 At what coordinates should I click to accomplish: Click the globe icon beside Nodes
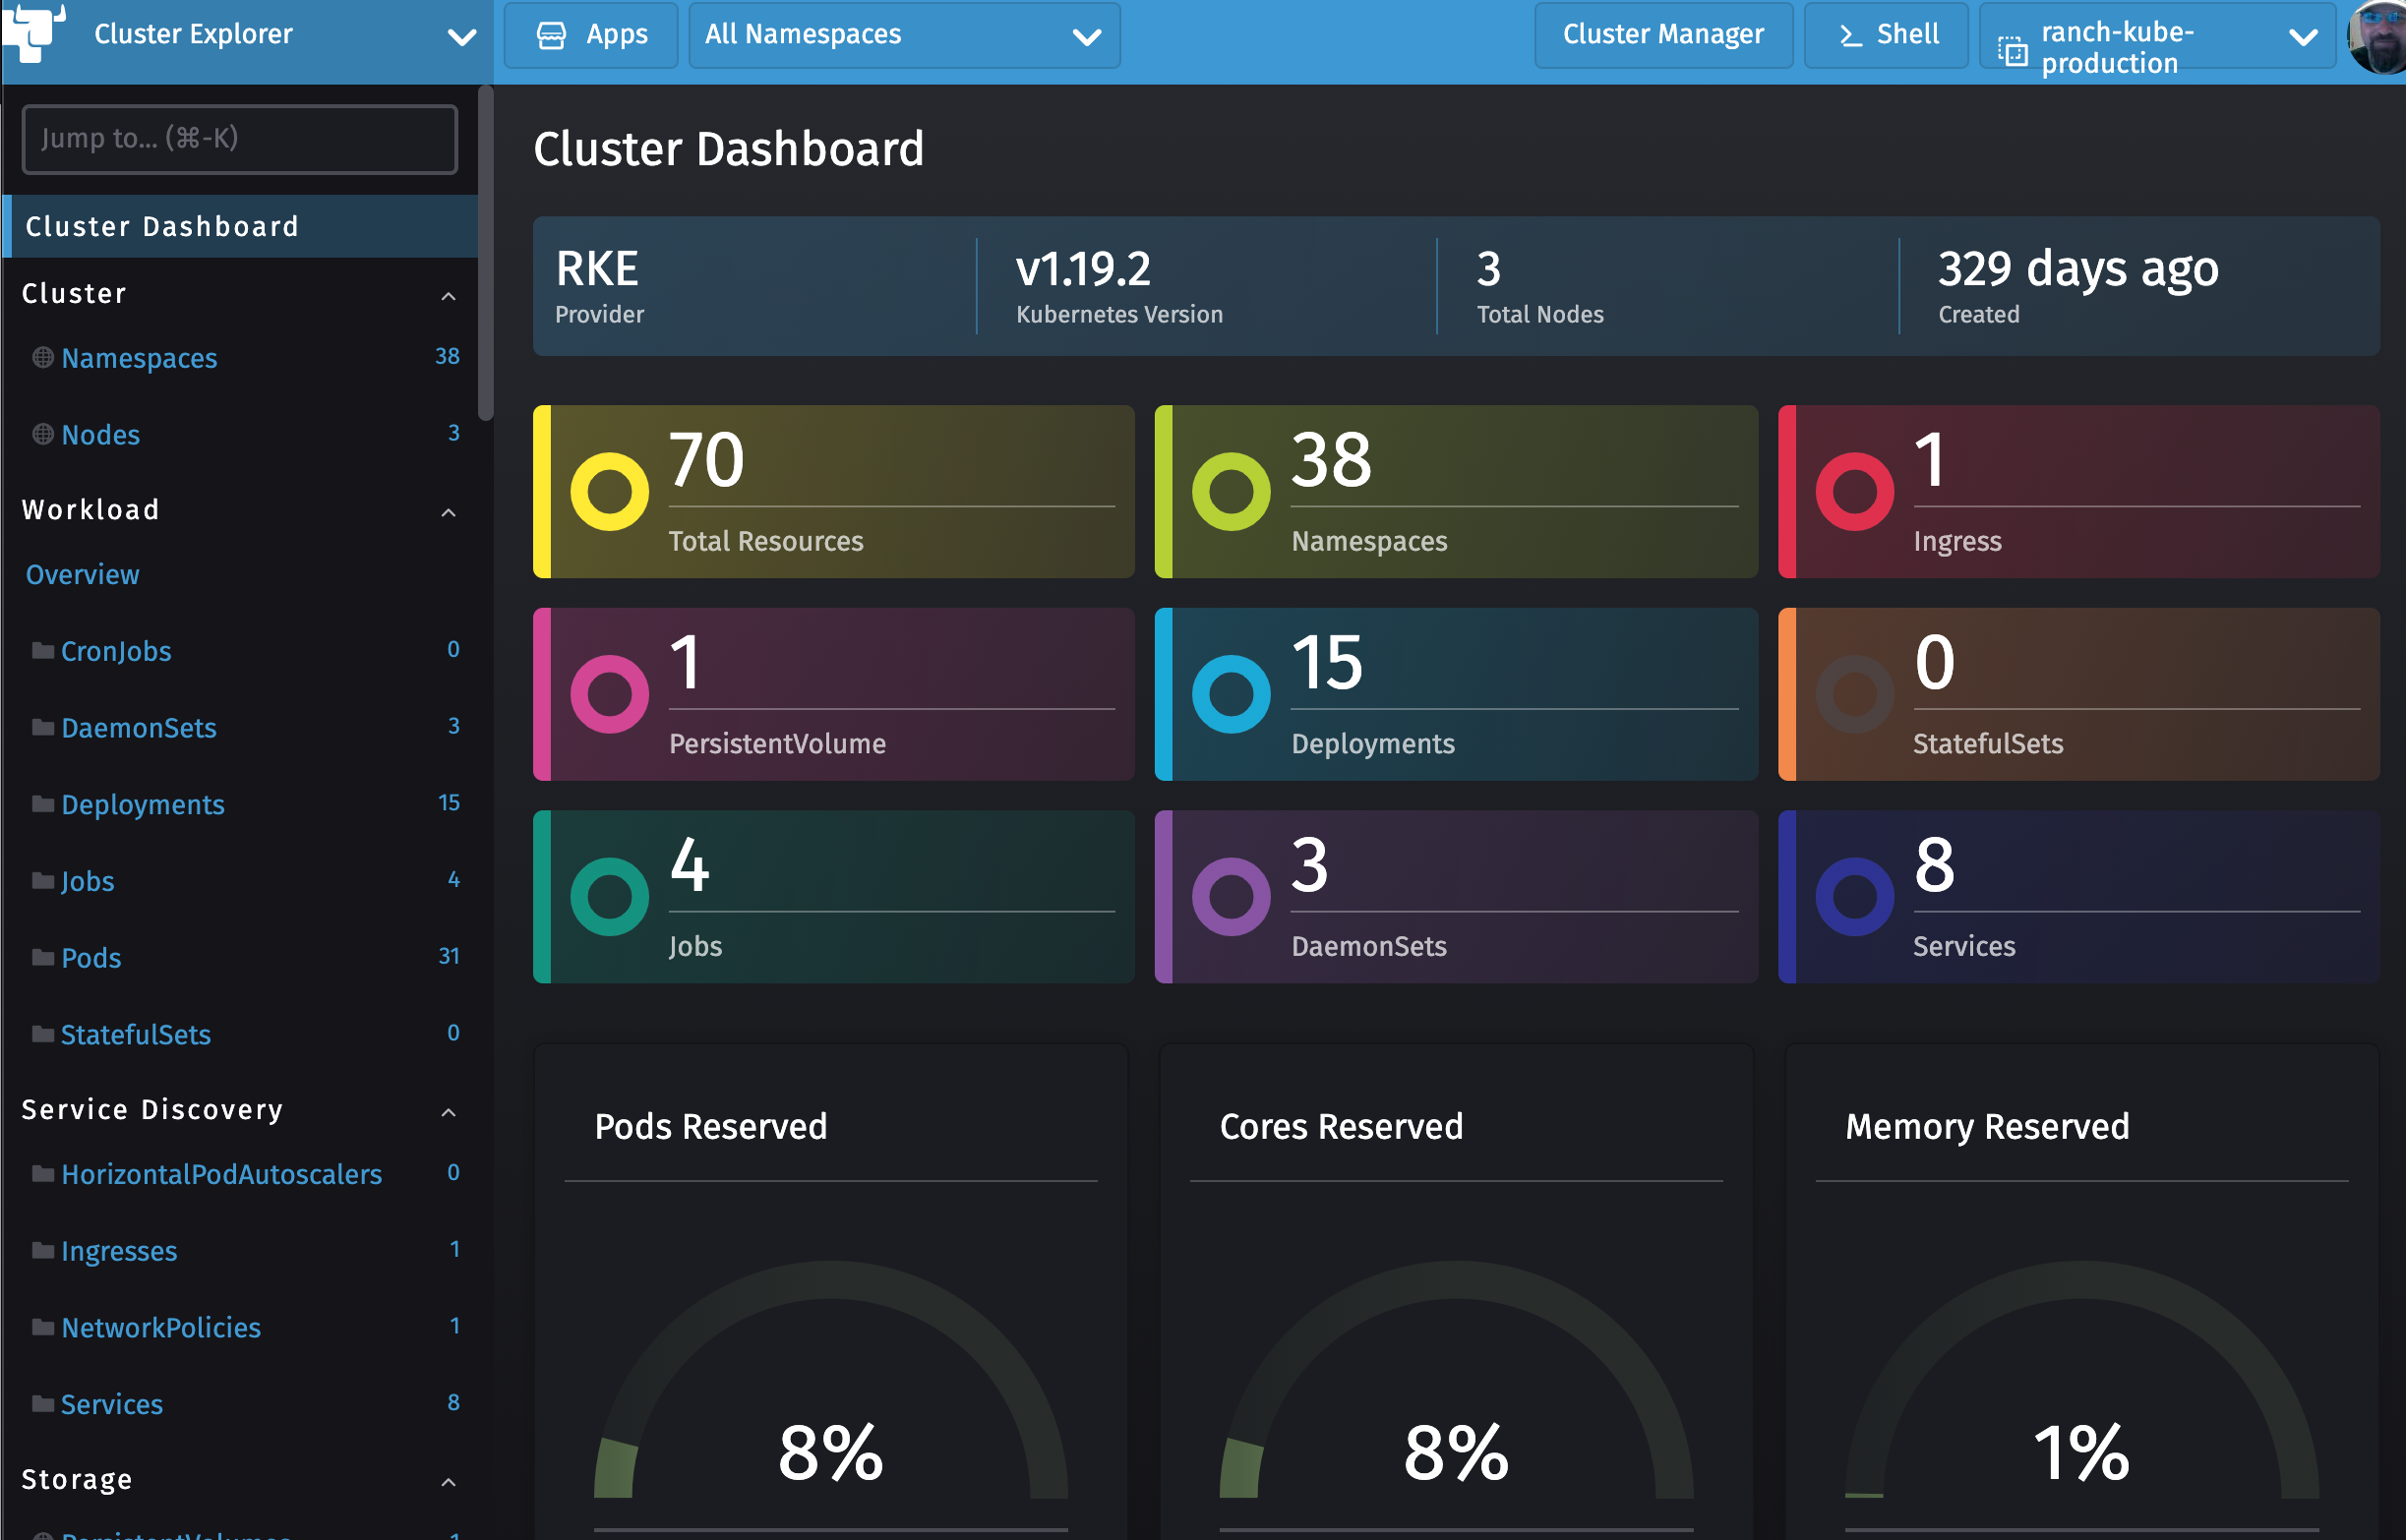43,434
